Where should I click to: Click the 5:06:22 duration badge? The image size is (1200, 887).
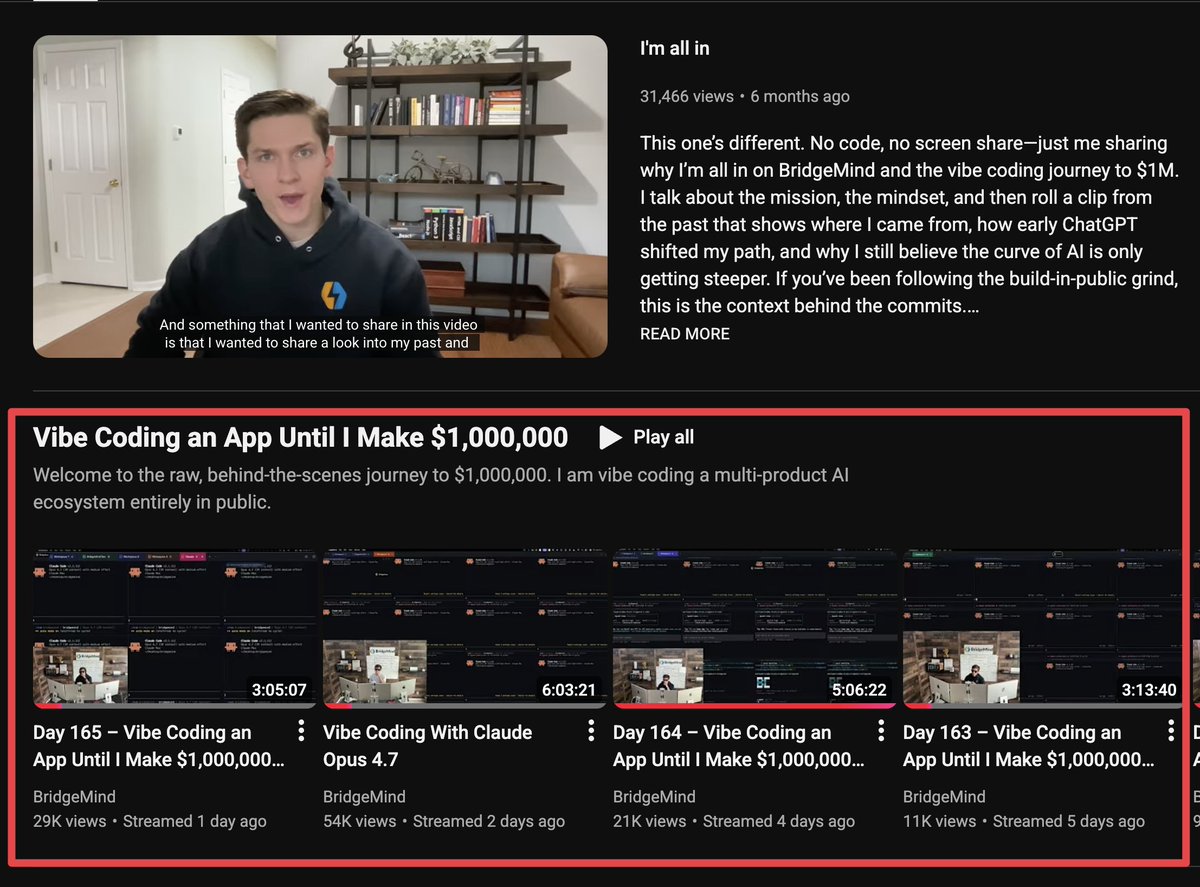(859, 690)
